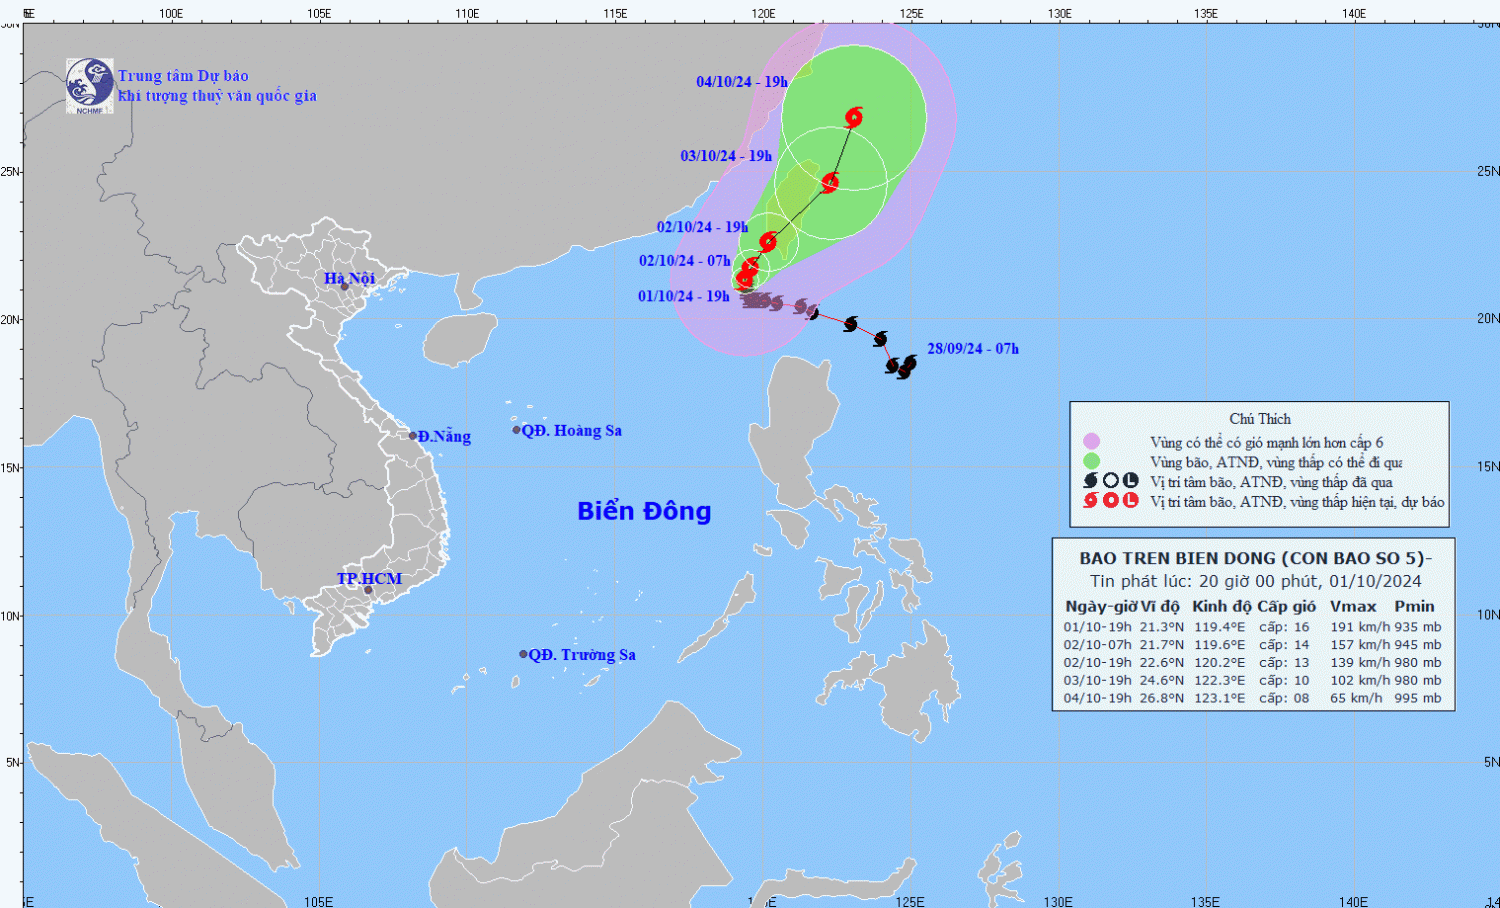Select the red storm marker for 02/10/24 - 19h
Screen dimensions: 1500x908
coord(768,241)
